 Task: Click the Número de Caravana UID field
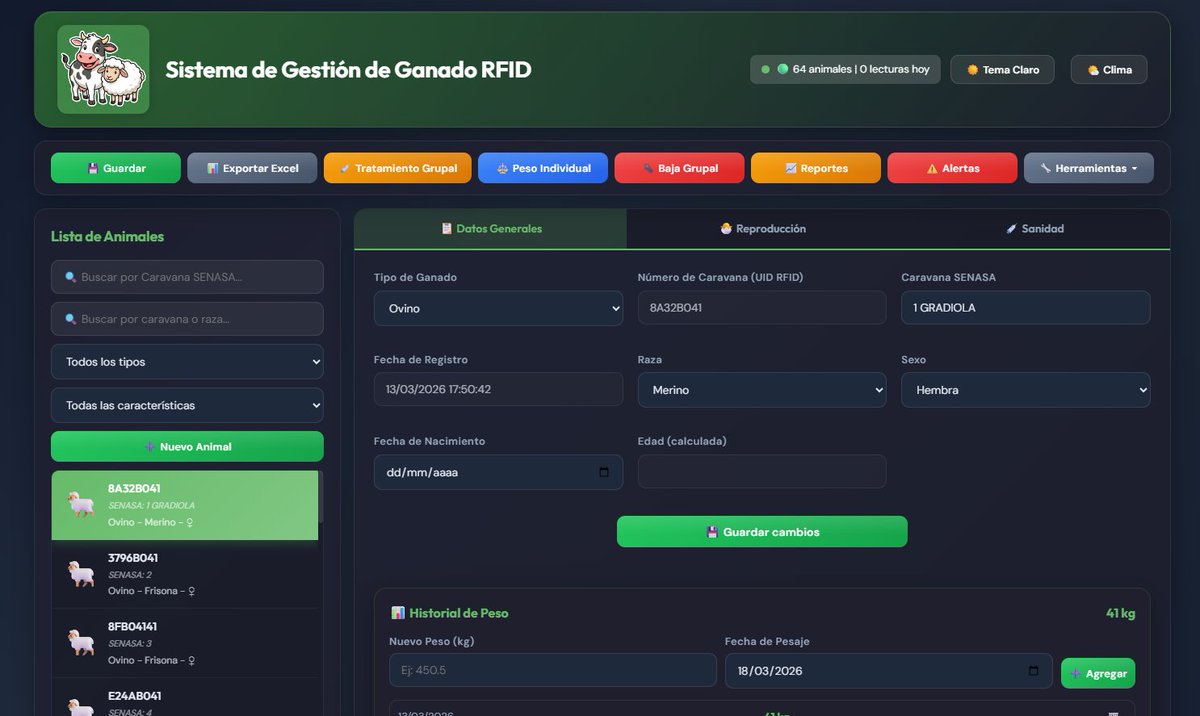pos(762,308)
